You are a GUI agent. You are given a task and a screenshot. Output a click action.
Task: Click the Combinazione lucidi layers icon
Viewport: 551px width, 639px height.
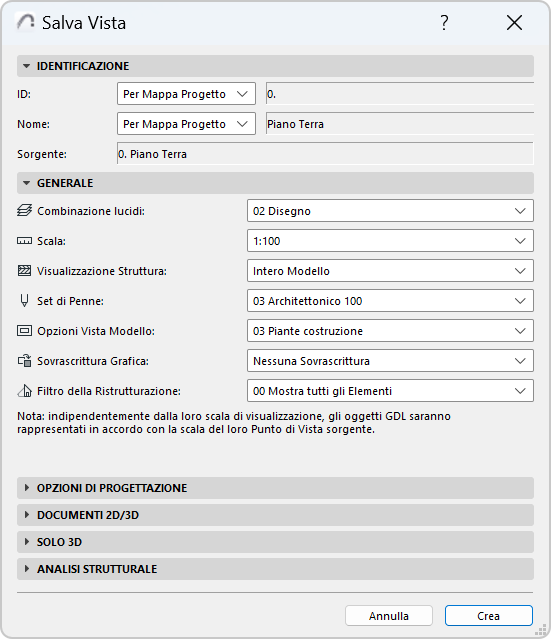pyautogui.click(x=24, y=211)
